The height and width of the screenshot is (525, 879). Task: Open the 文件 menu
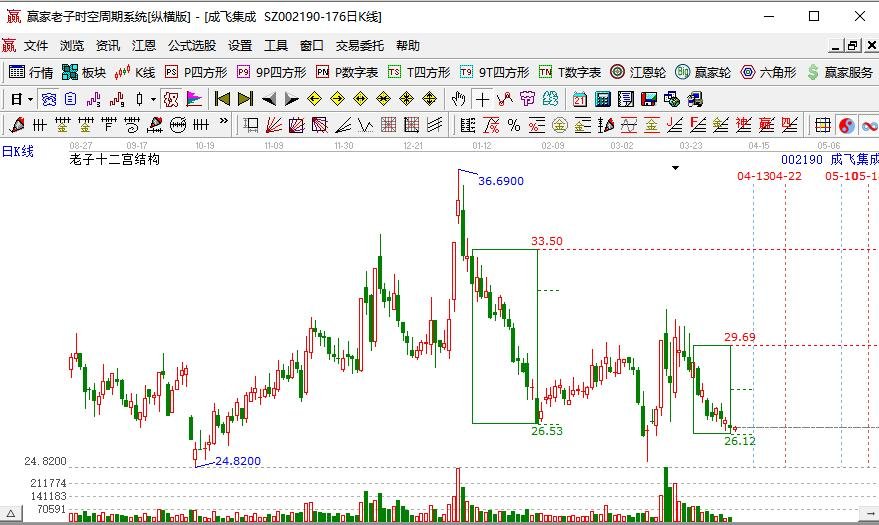pos(36,45)
